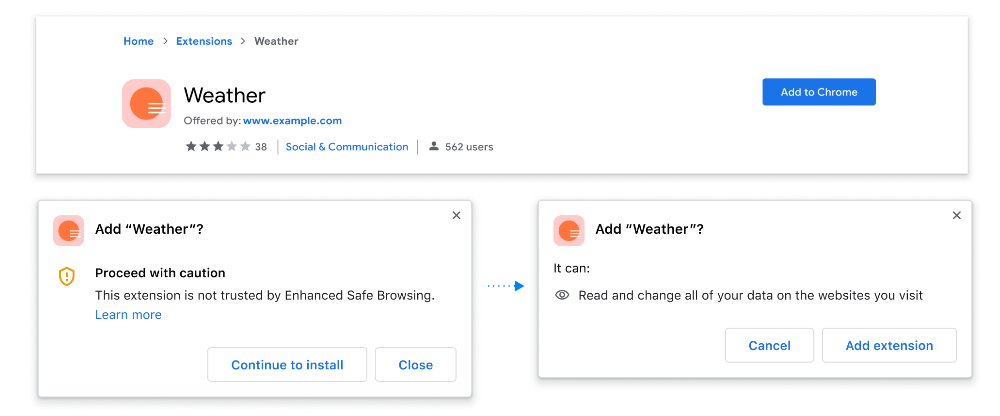
Task: Dismiss the permissions dialog with the X
Action: 956,215
